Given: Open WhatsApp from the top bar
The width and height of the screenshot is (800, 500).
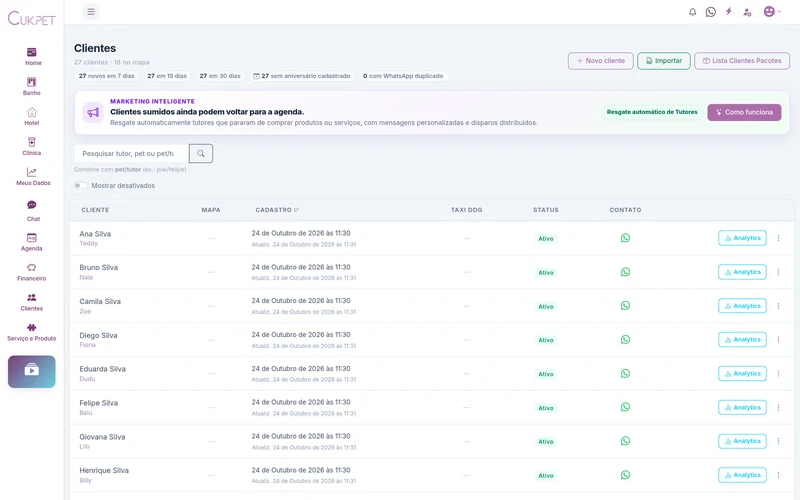Looking at the screenshot, I should [x=711, y=12].
